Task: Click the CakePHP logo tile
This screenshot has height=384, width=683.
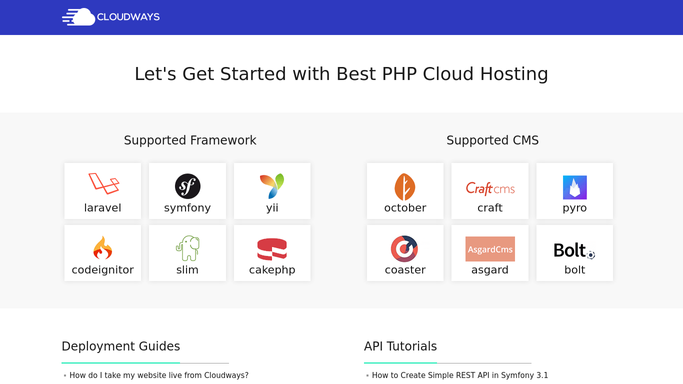Action: (272, 253)
